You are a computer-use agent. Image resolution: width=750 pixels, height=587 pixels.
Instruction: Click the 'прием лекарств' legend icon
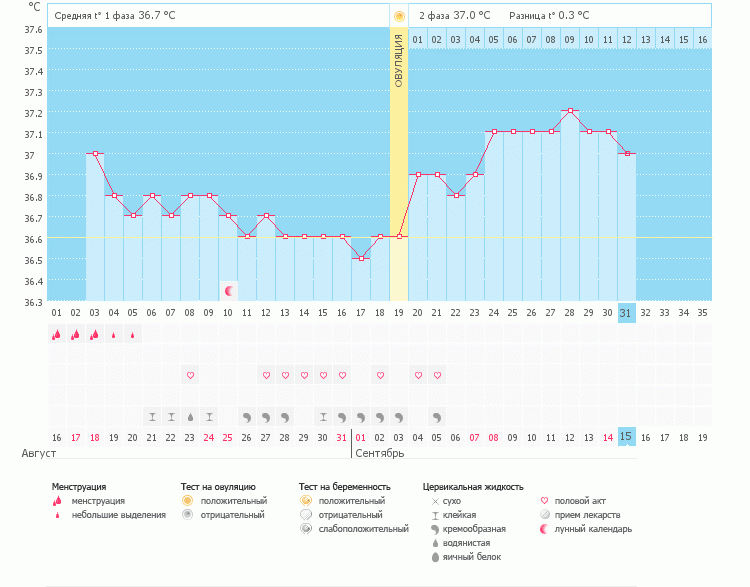pos(545,514)
